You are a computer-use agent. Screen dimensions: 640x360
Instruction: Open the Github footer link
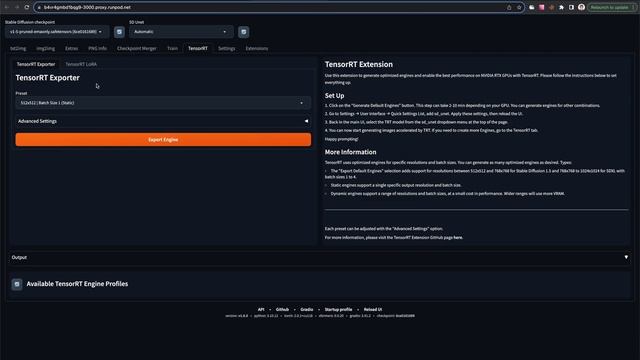[282, 309]
